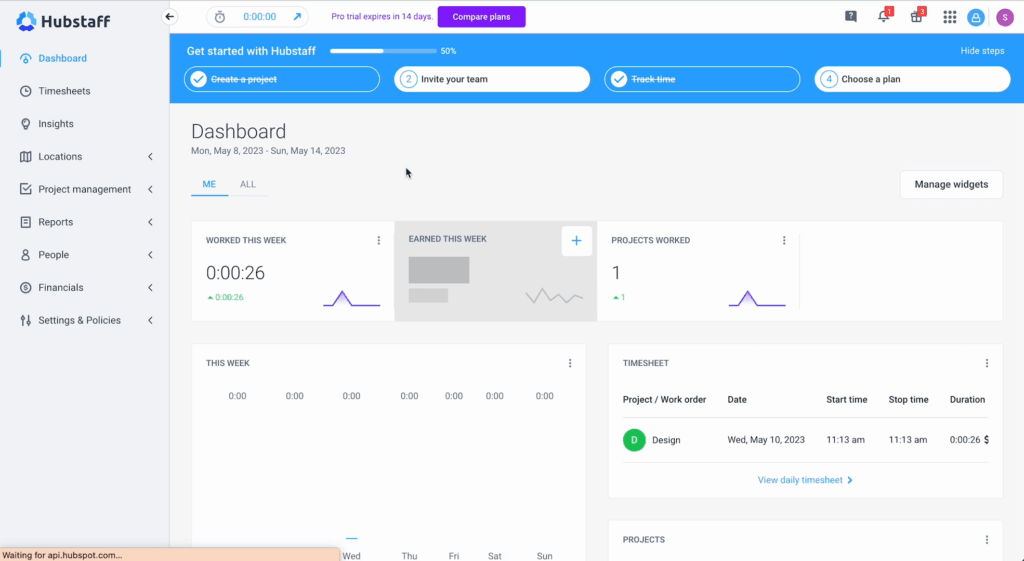
Task: Pop out the timer with arrow icon
Action: tap(297, 17)
